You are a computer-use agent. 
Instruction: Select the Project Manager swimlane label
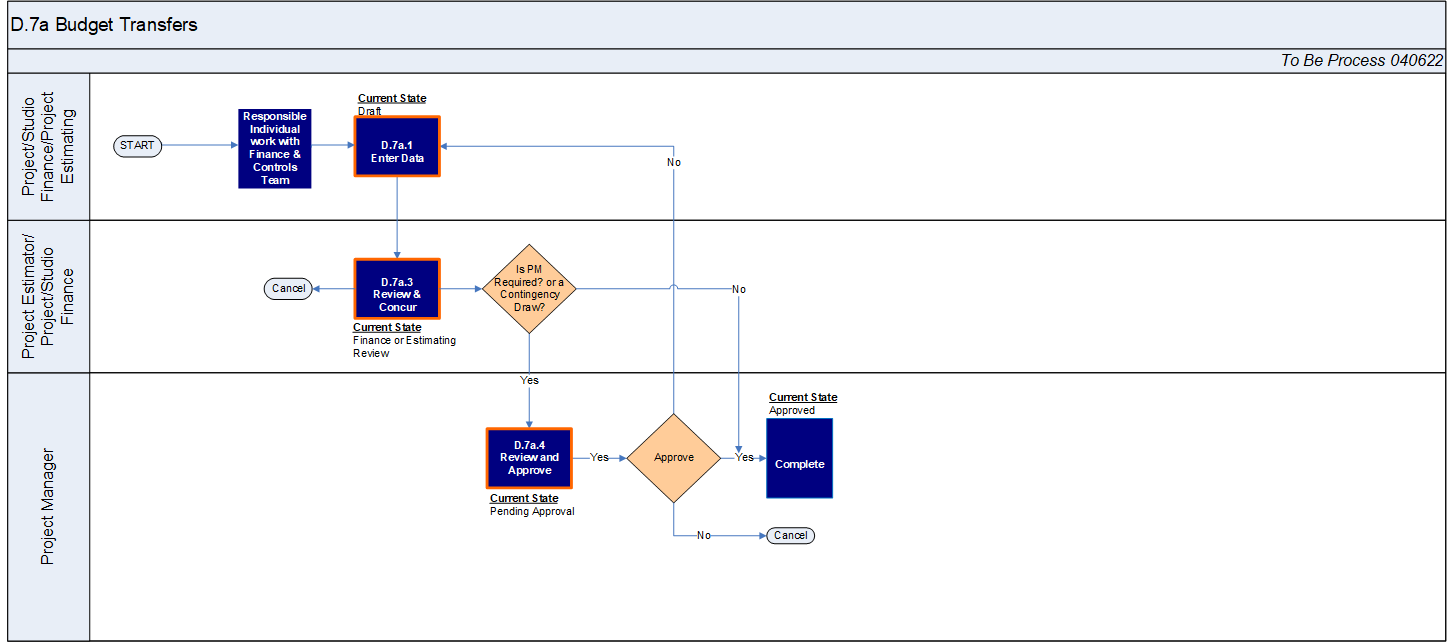48,506
